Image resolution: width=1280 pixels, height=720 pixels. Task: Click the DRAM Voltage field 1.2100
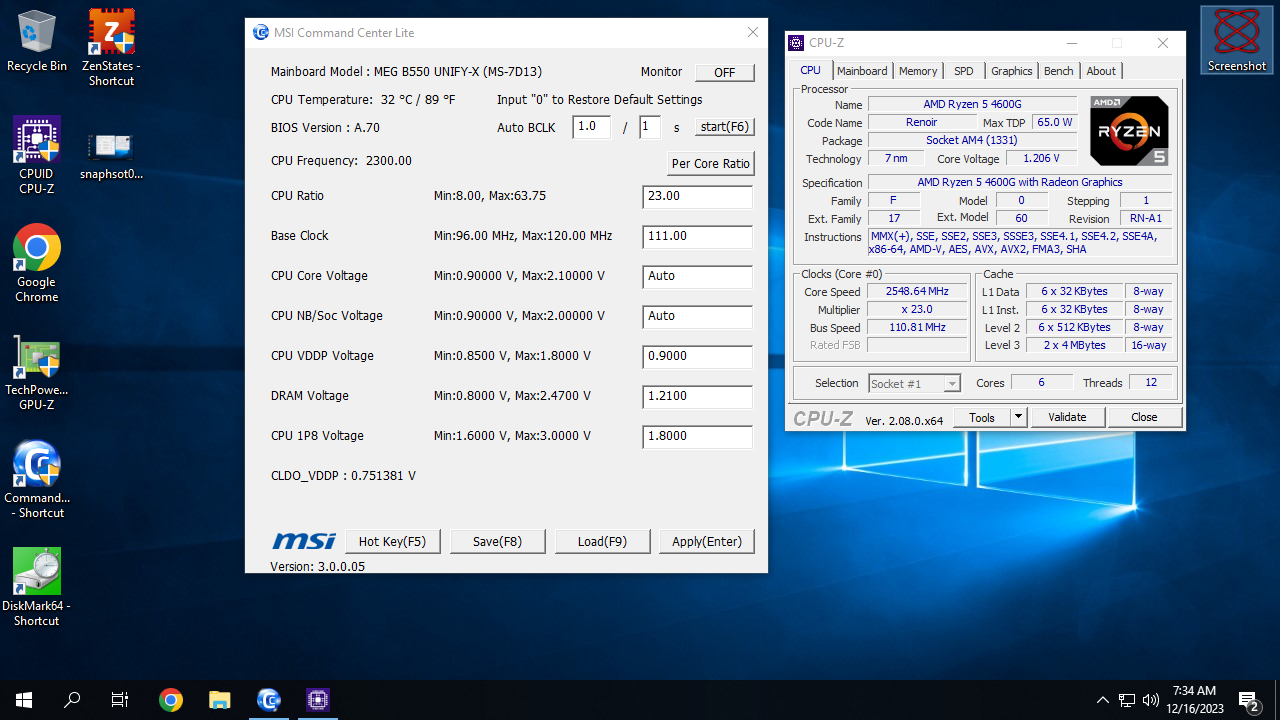tap(697, 397)
